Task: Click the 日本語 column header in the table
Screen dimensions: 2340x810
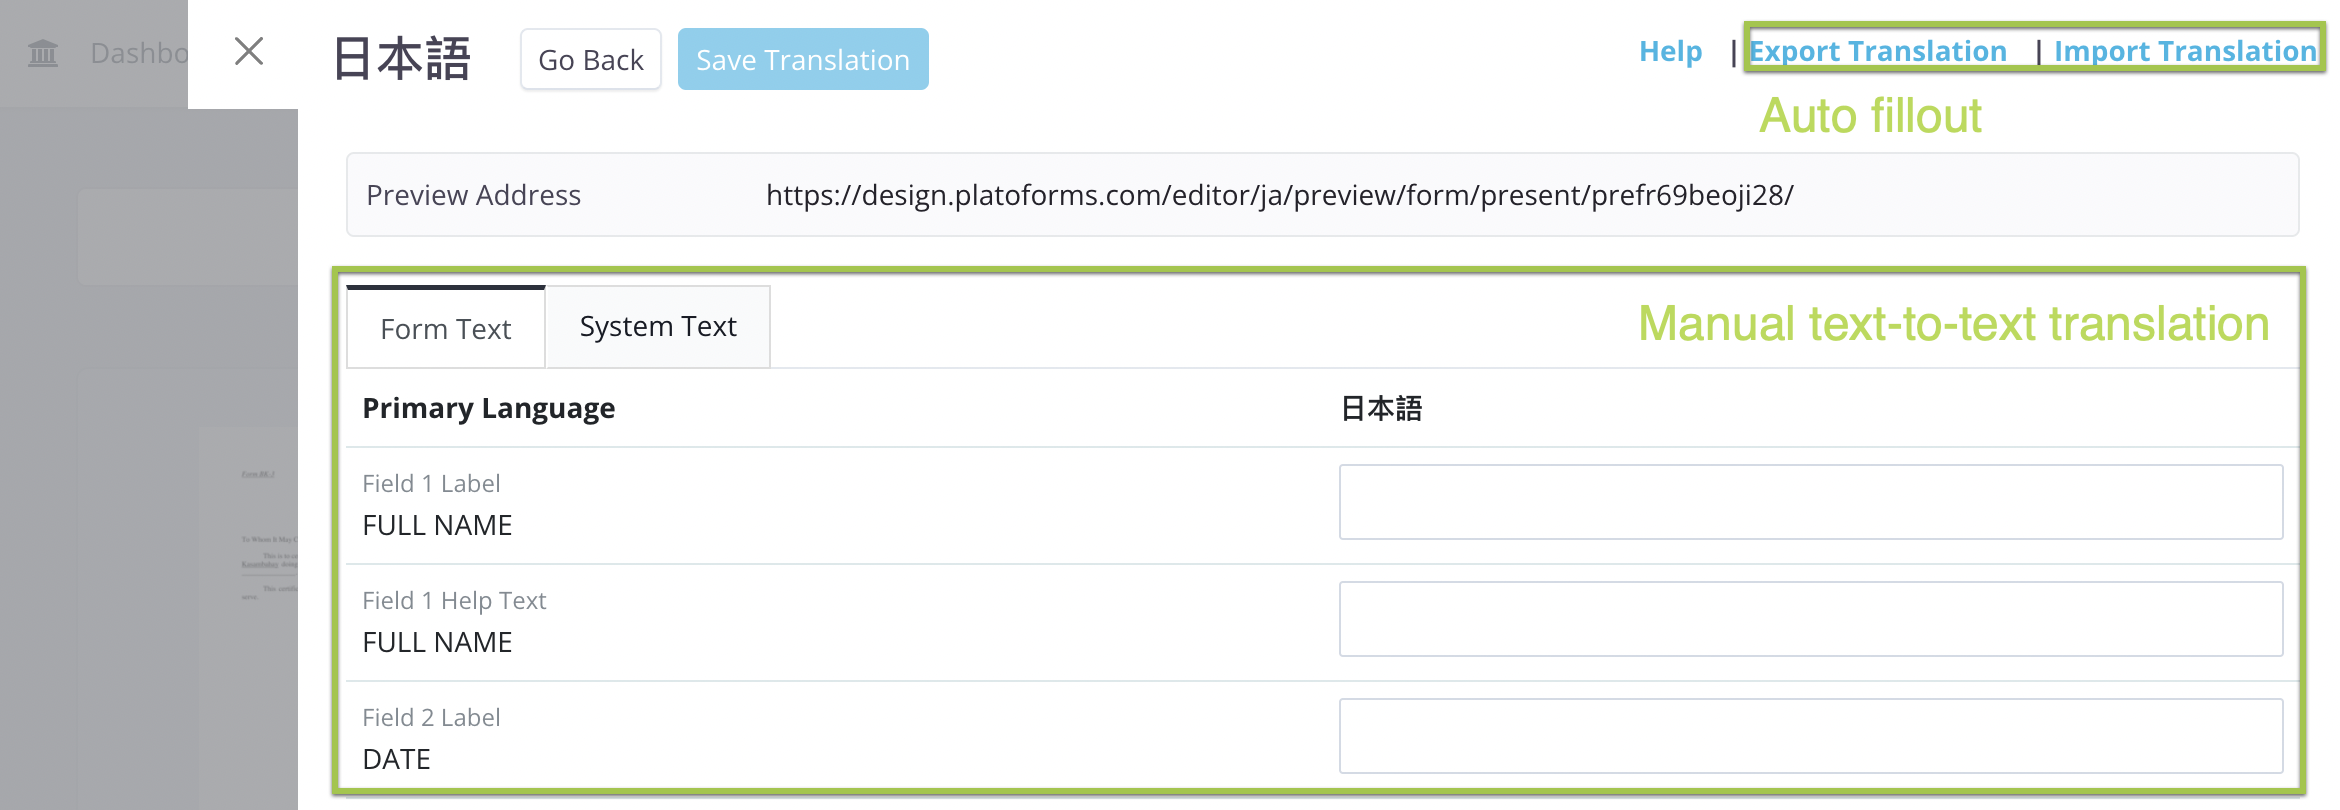Action: pos(1380,408)
